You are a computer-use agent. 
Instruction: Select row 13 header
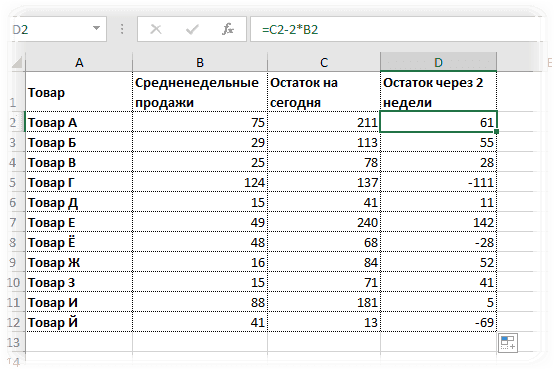pyautogui.click(x=16, y=342)
